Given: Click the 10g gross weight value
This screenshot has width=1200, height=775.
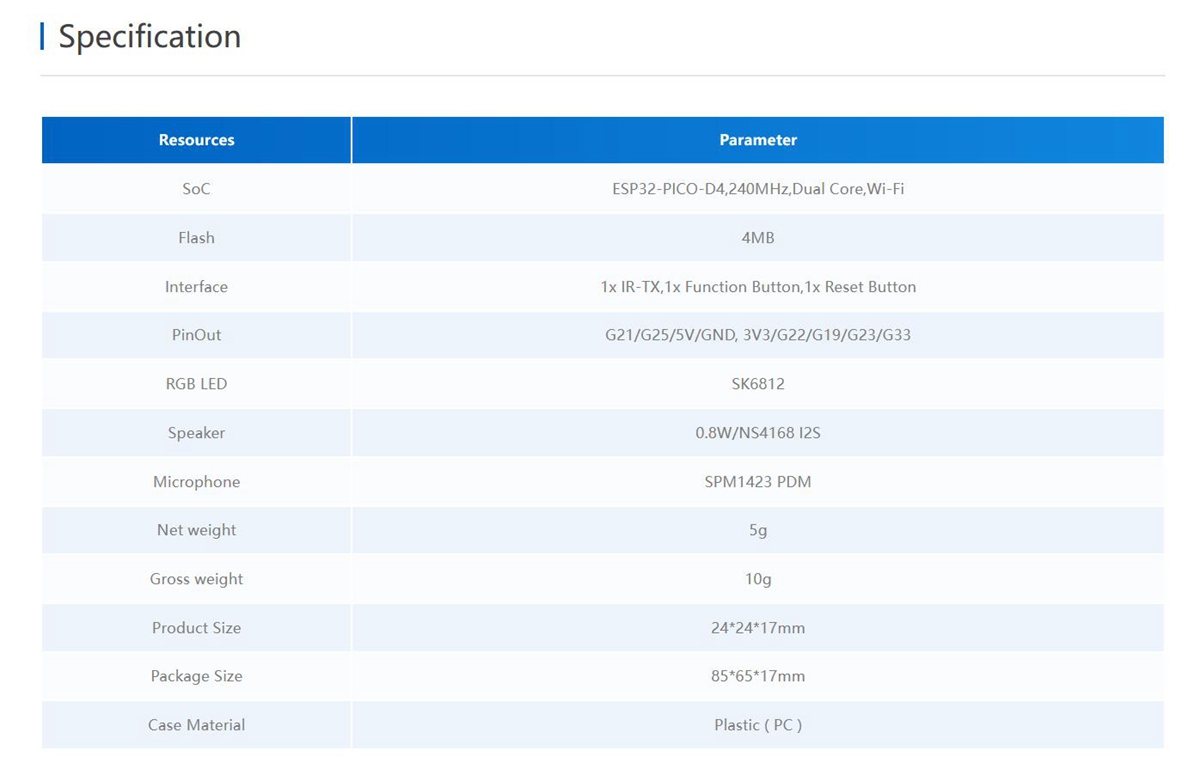Looking at the screenshot, I should click(758, 579).
